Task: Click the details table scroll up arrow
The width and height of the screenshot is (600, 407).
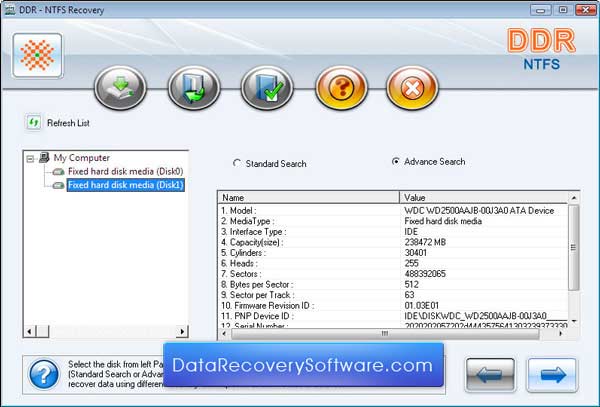Action: click(x=574, y=198)
